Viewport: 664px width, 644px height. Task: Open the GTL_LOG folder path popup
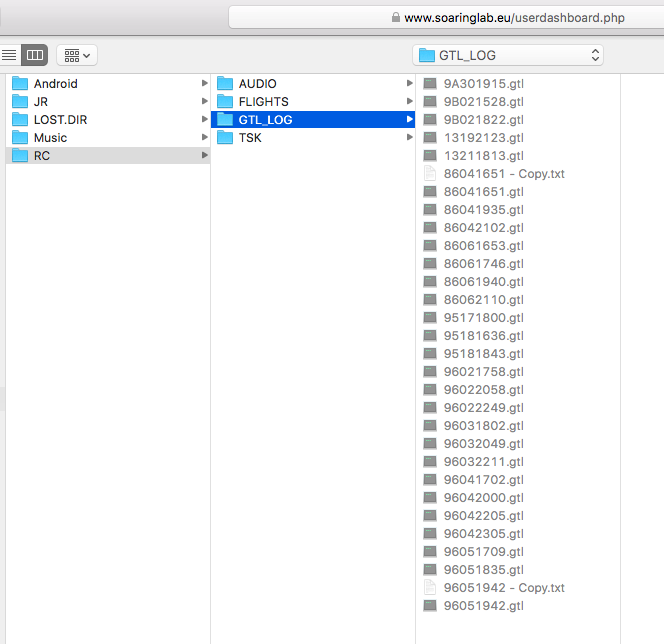(508, 55)
